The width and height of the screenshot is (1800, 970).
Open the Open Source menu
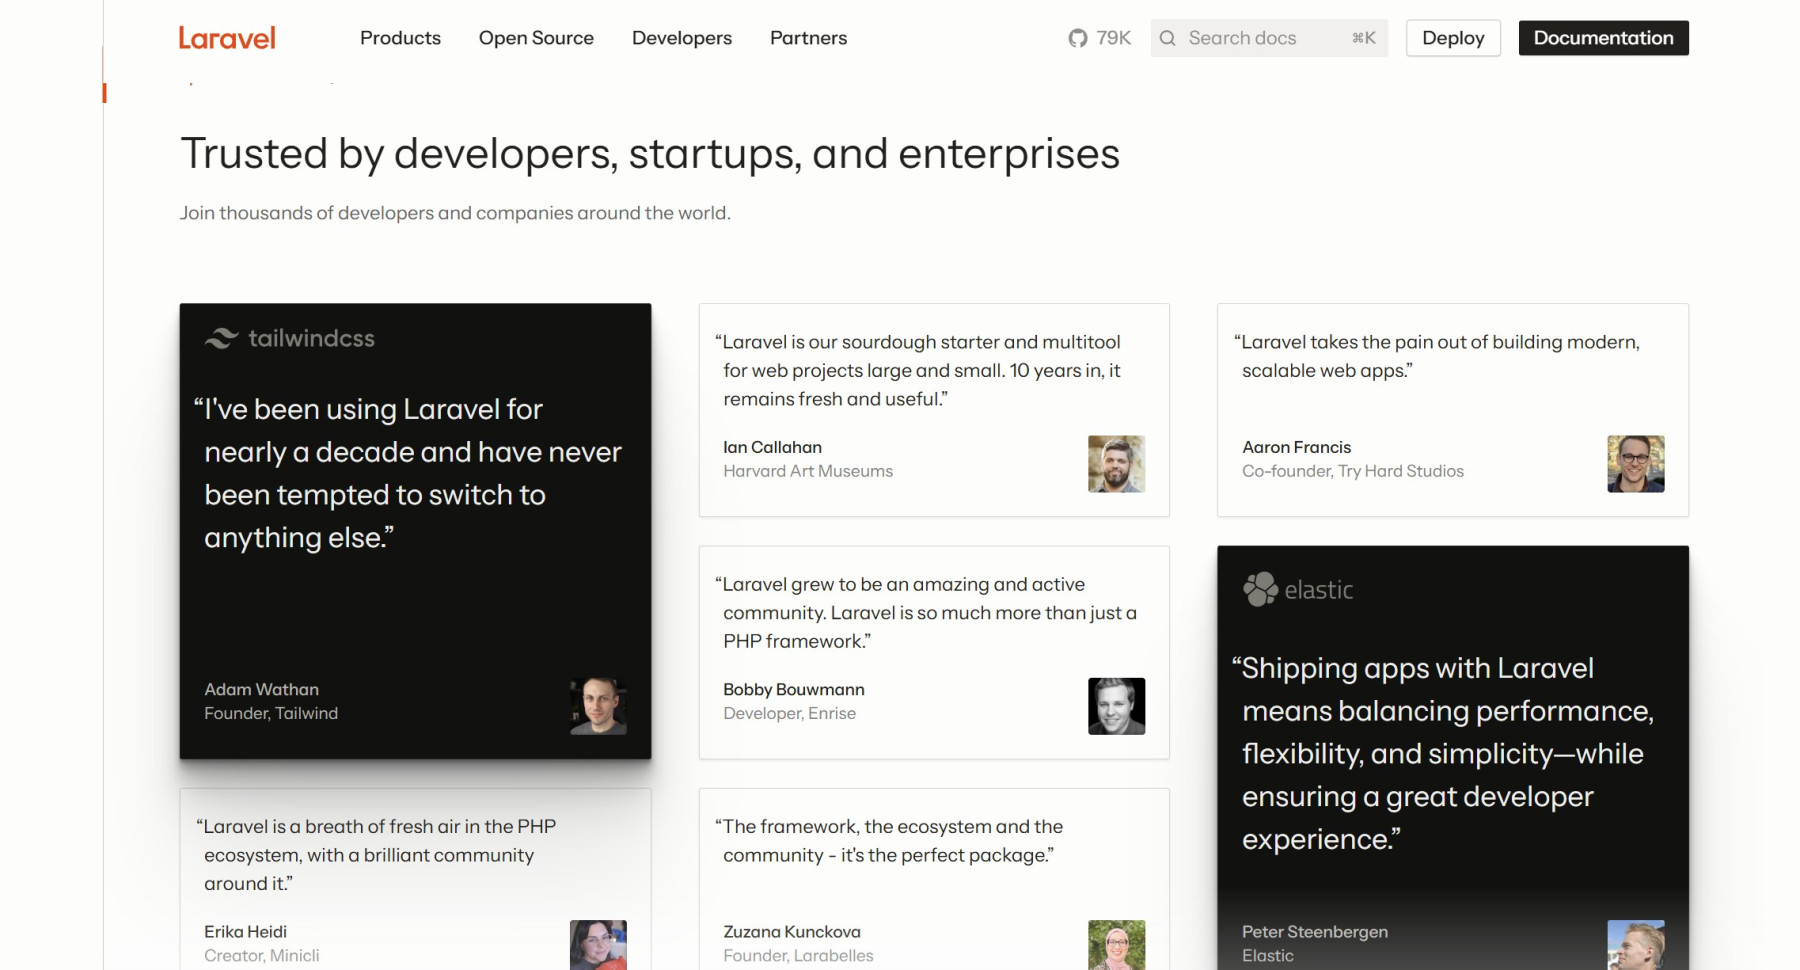tap(536, 38)
